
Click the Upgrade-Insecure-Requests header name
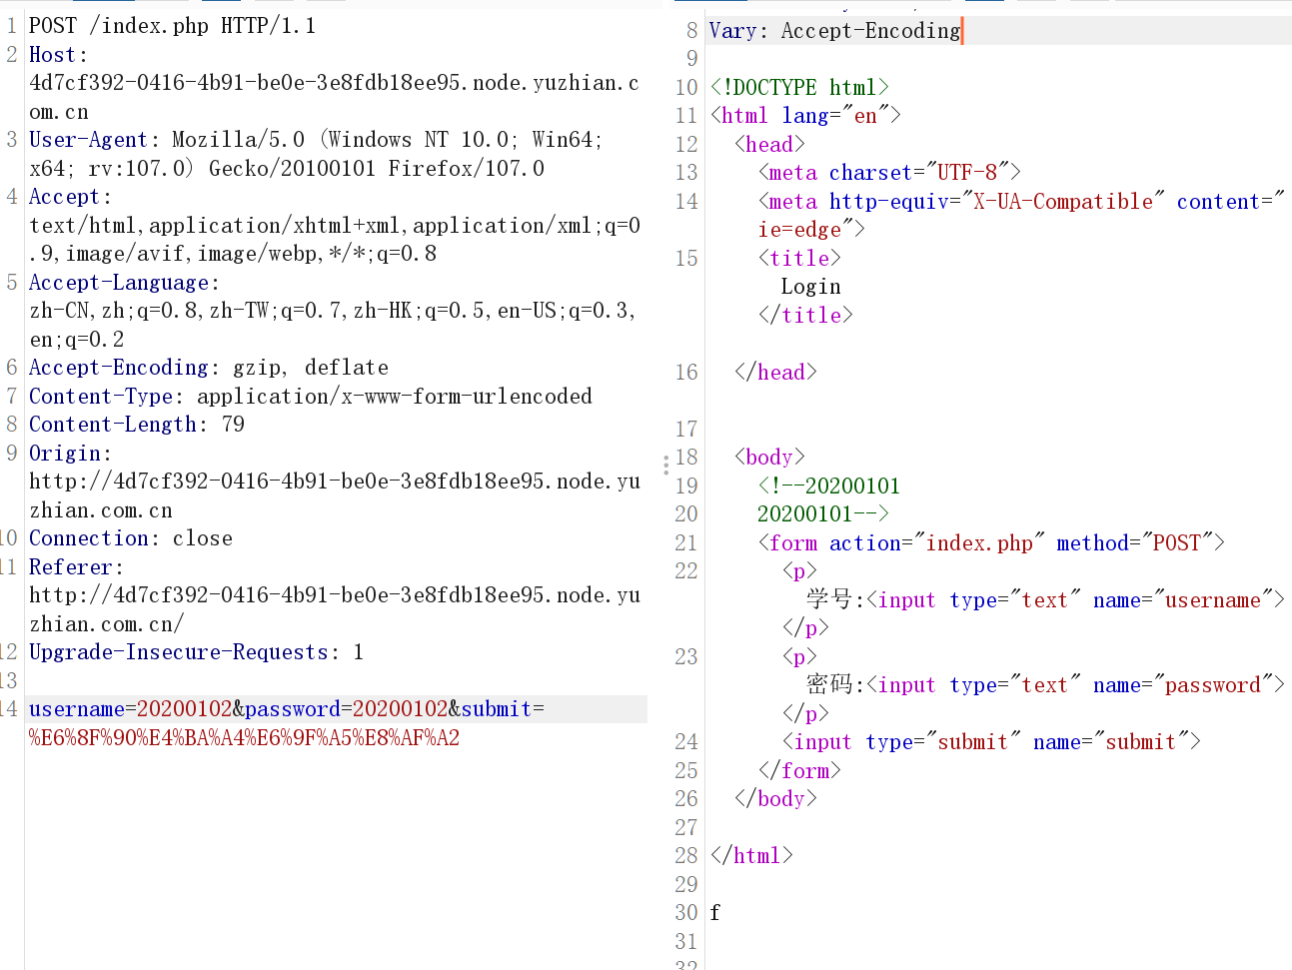pyautogui.click(x=178, y=653)
